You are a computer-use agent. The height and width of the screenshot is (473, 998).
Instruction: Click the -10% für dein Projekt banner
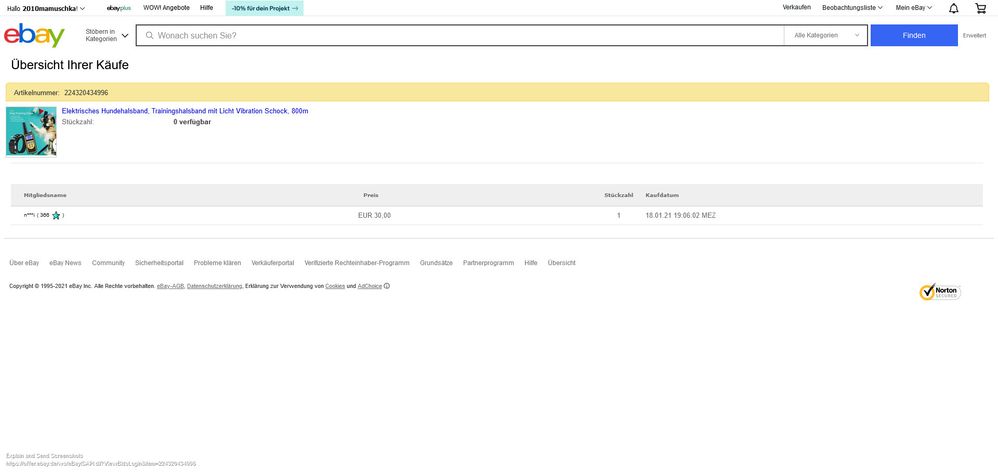pos(265,8)
